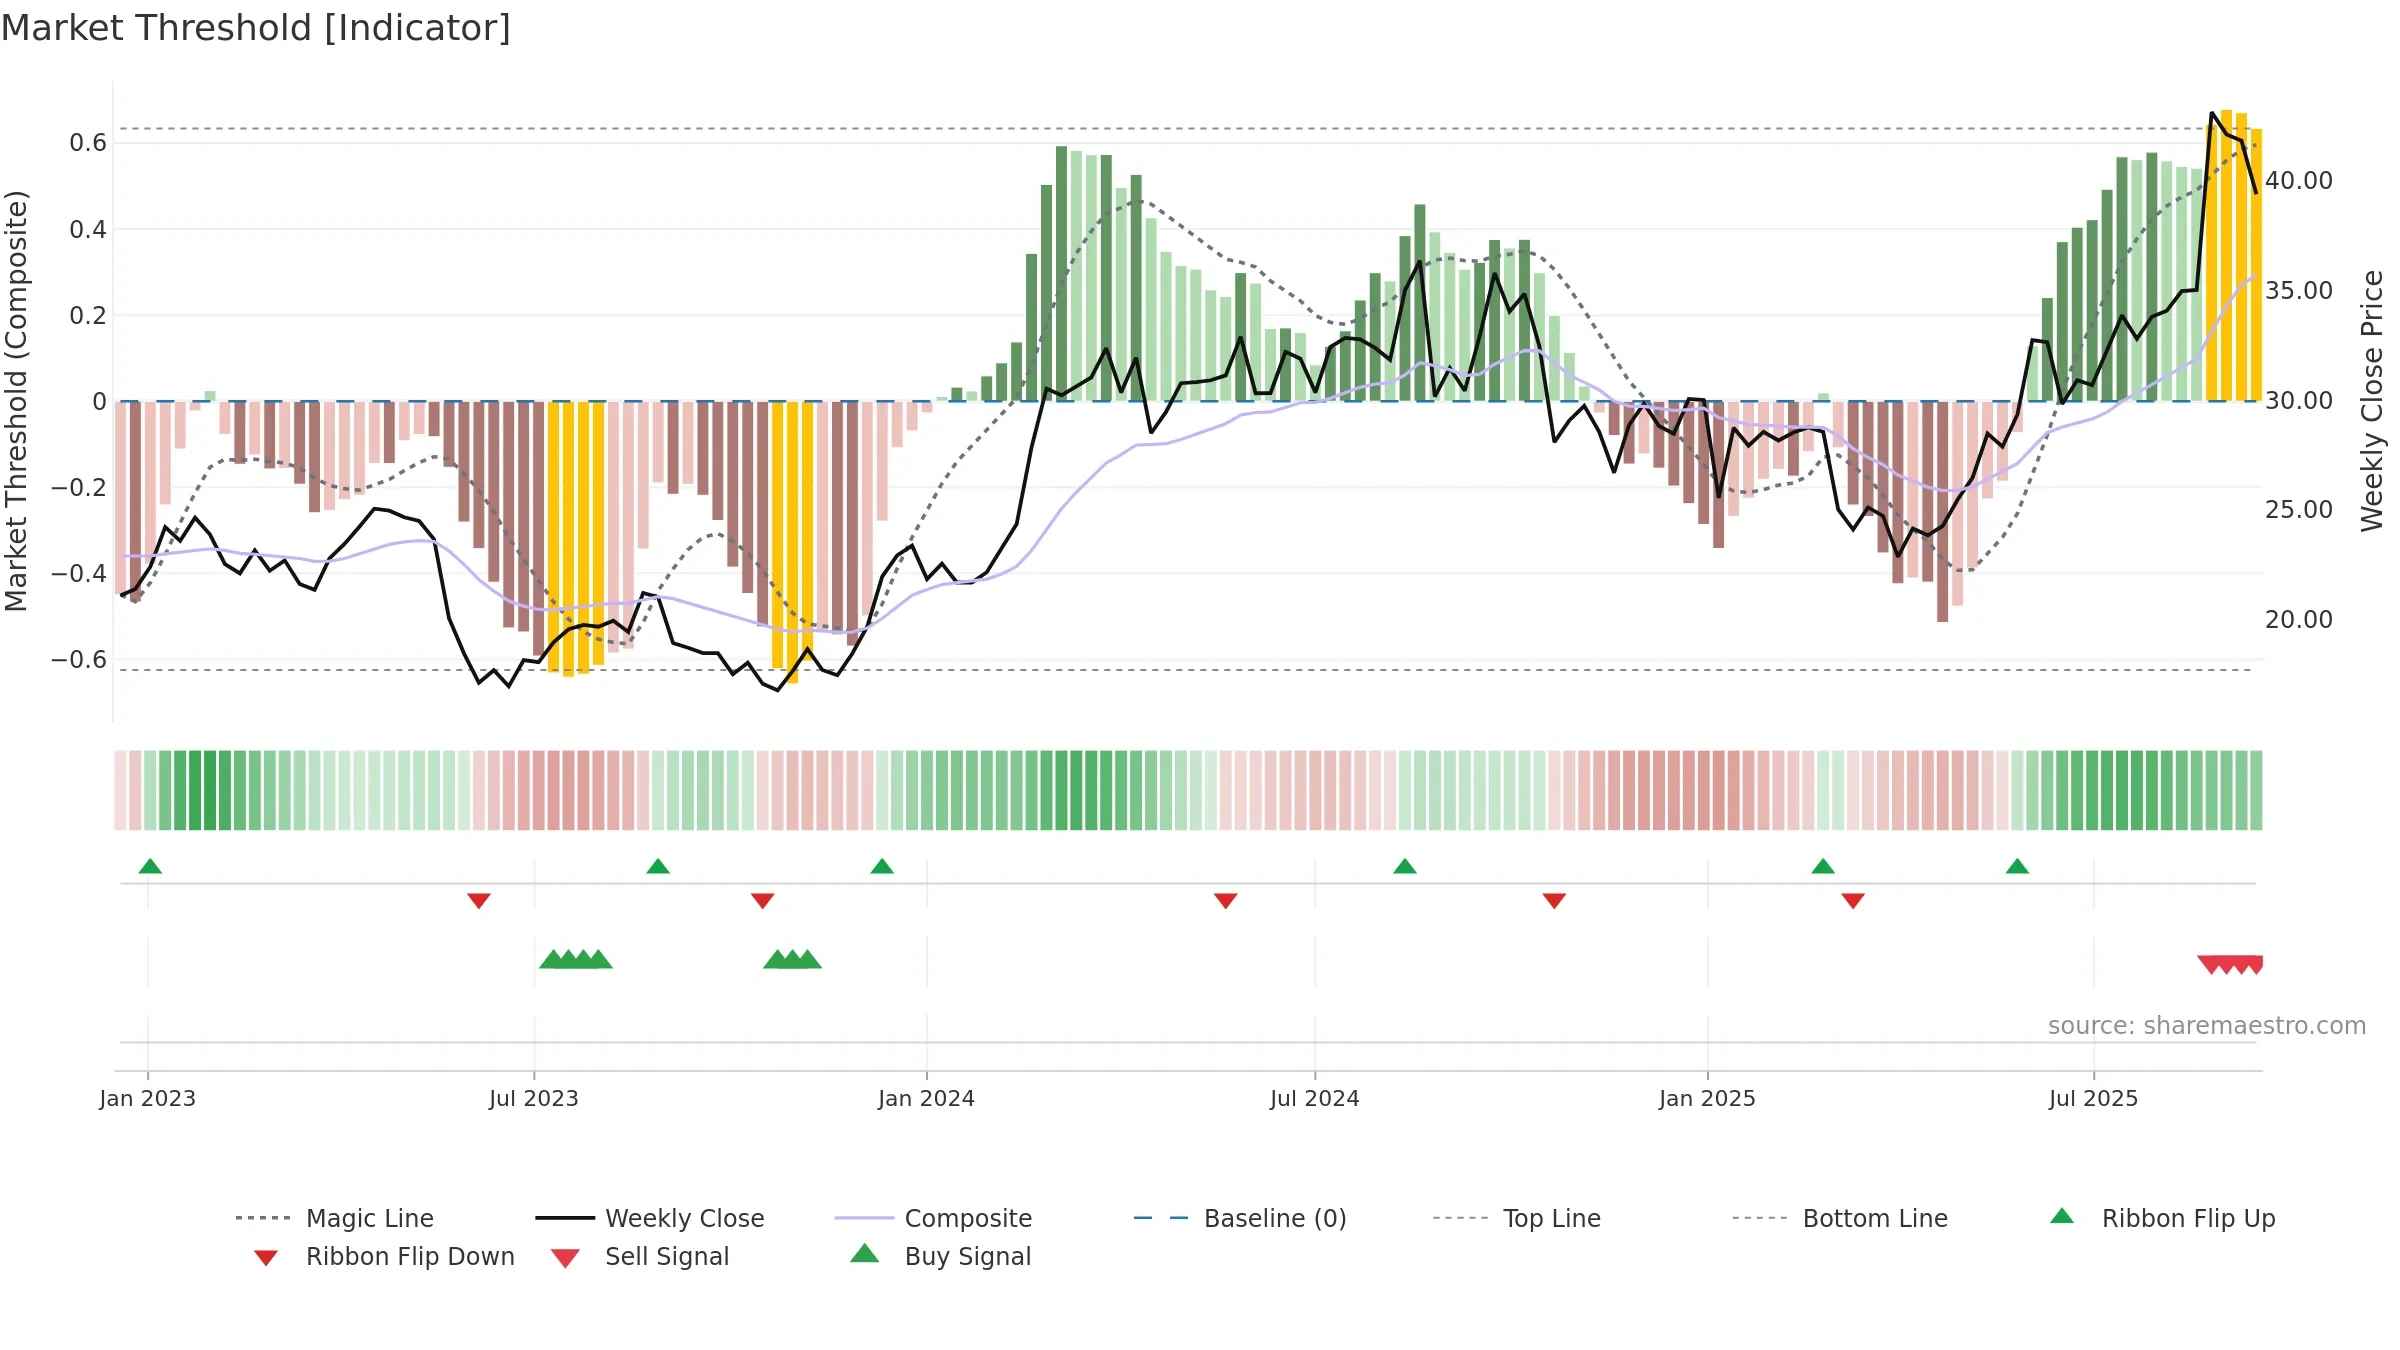Toggle Ribbon Flip Down legend entry
2400x1350 pixels.
[x=384, y=1256]
